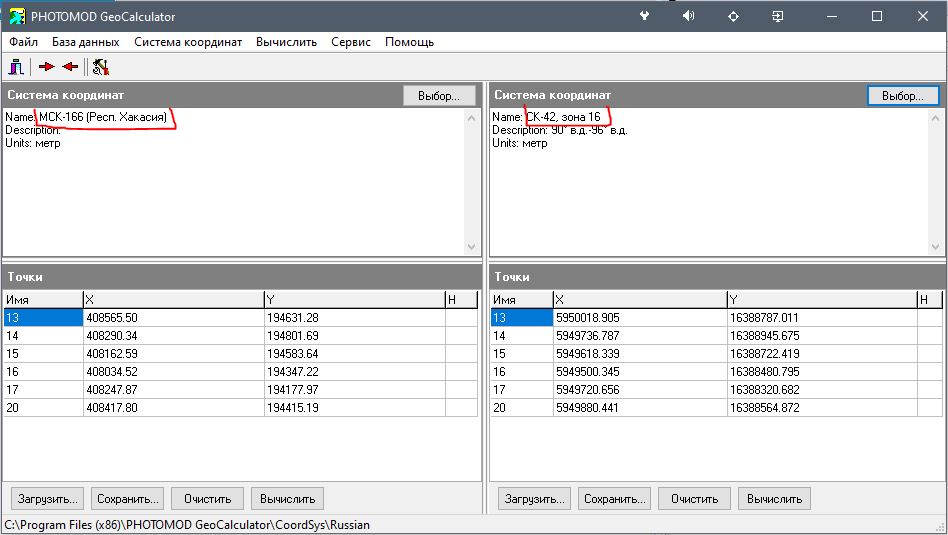
Task: Click the status bar CoordSys path text
Action: (187, 525)
